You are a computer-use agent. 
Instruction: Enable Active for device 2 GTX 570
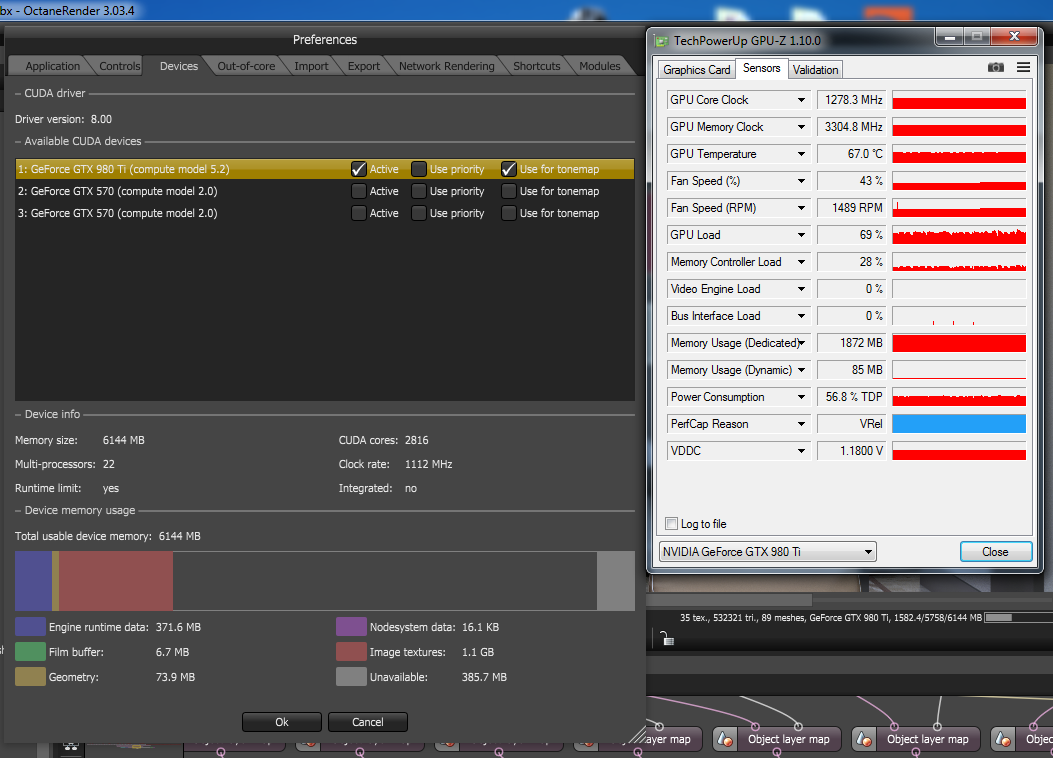359,191
